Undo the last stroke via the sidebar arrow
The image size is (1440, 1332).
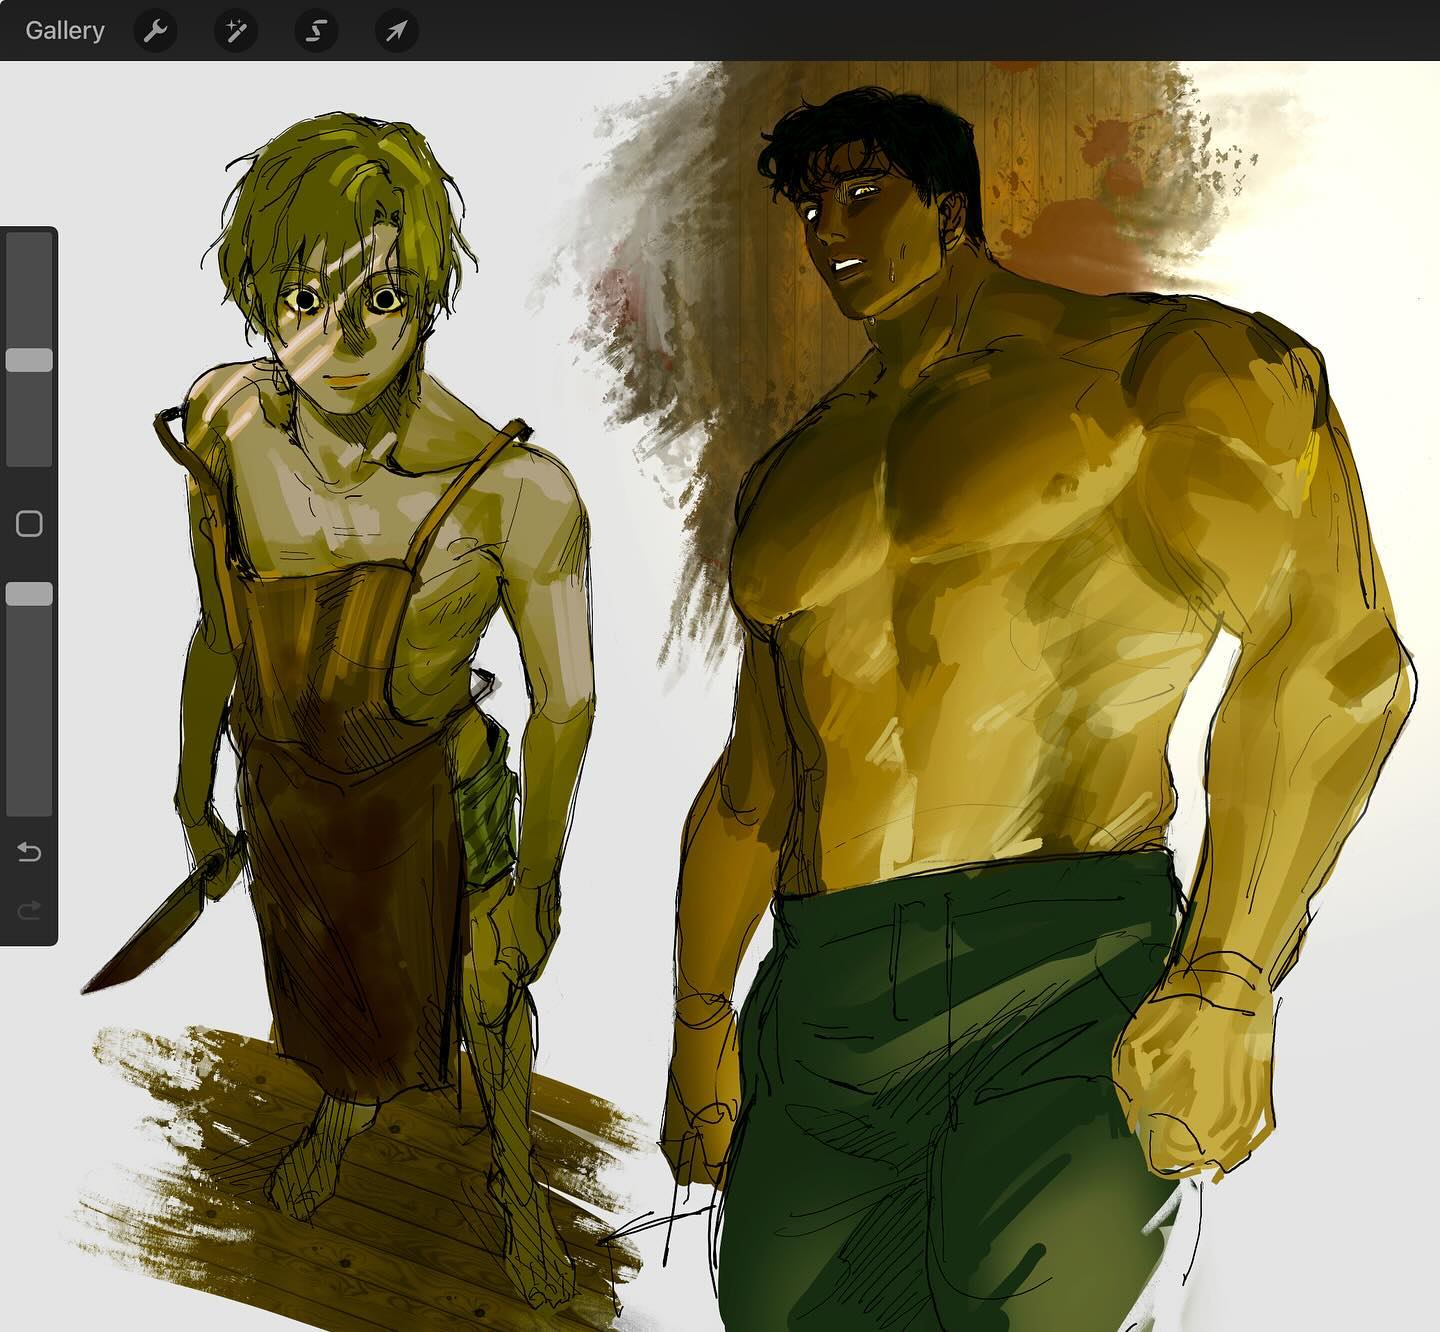29,852
